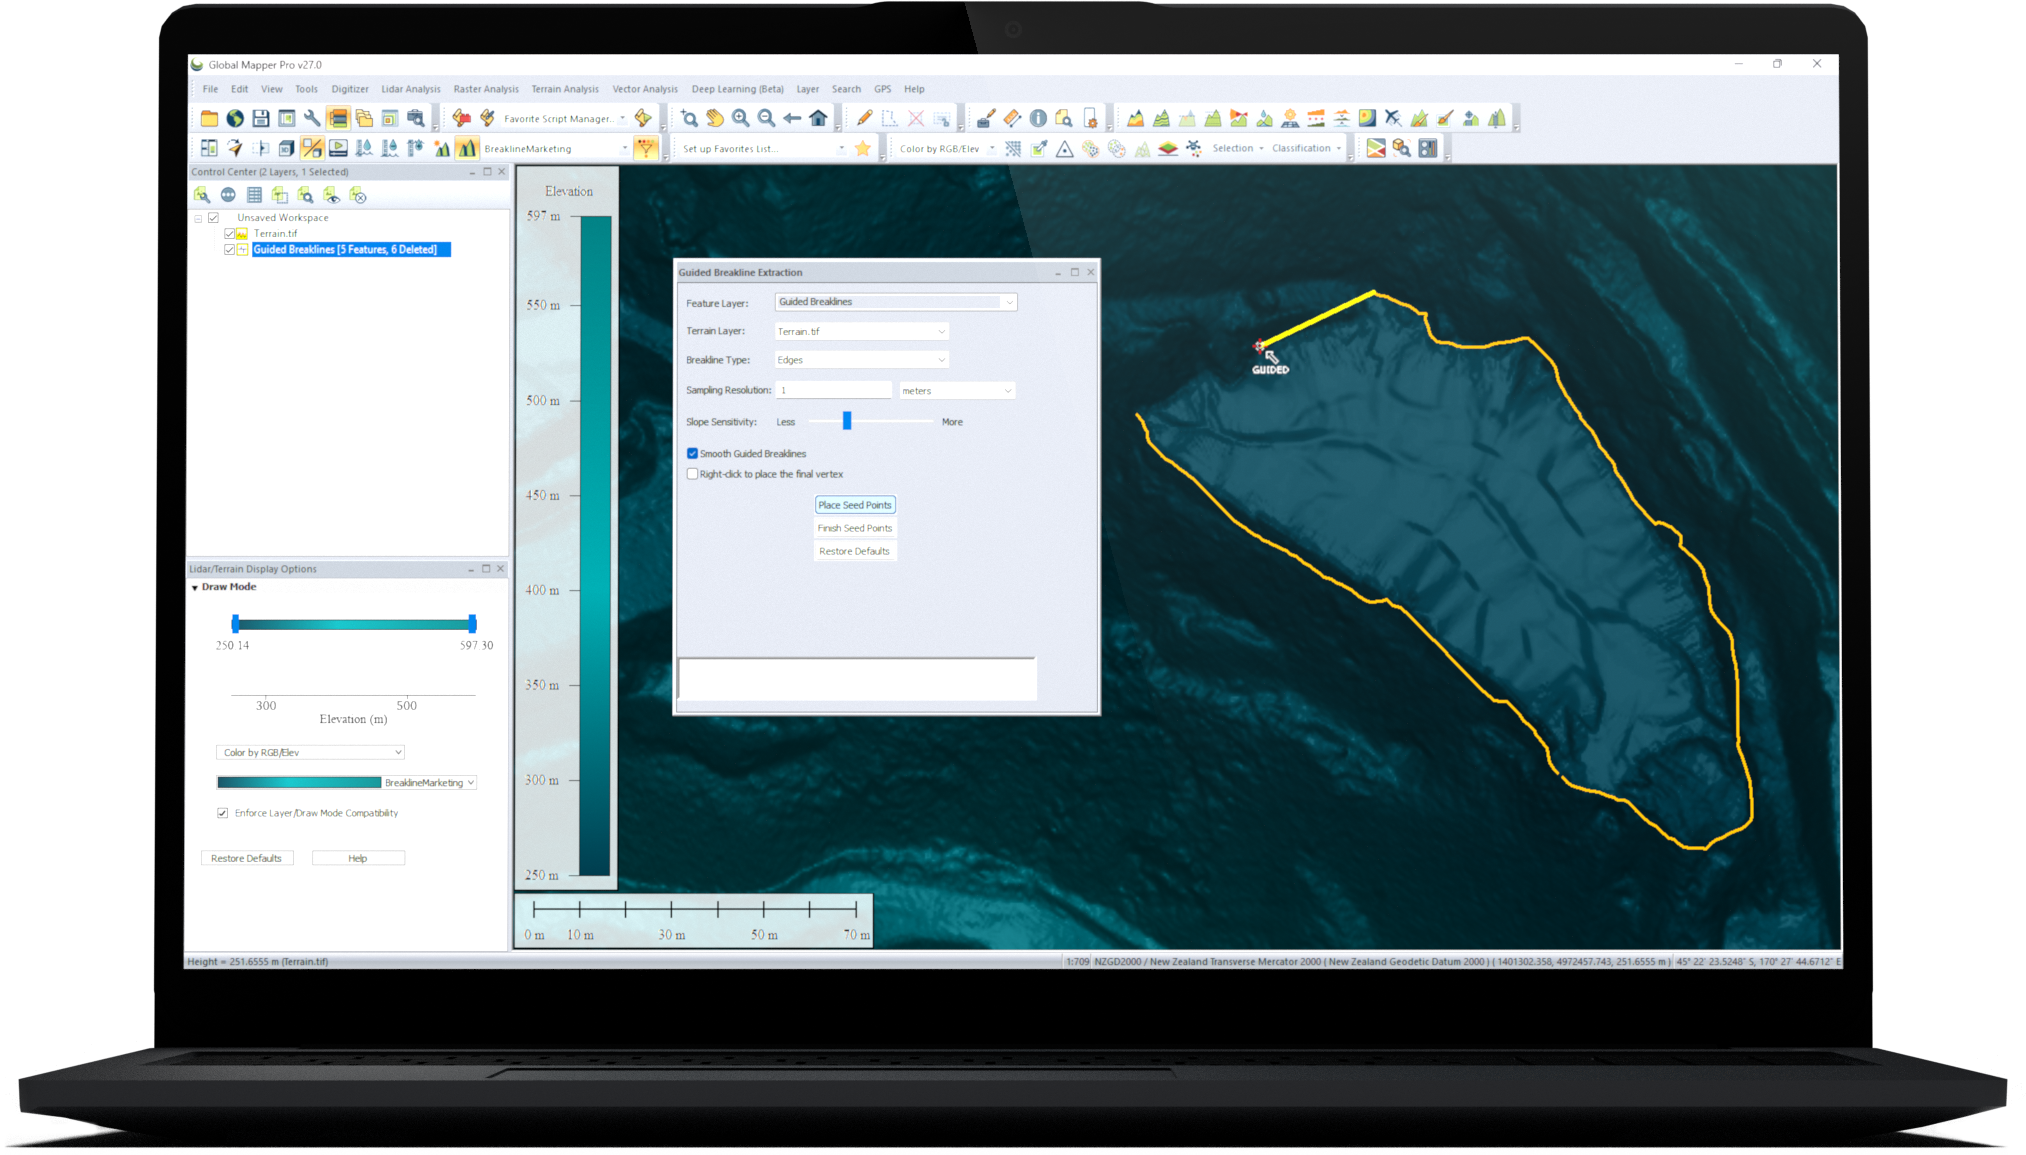The width and height of the screenshot is (2026, 1155).
Task: Open the Terrain Analysis menu
Action: point(565,89)
